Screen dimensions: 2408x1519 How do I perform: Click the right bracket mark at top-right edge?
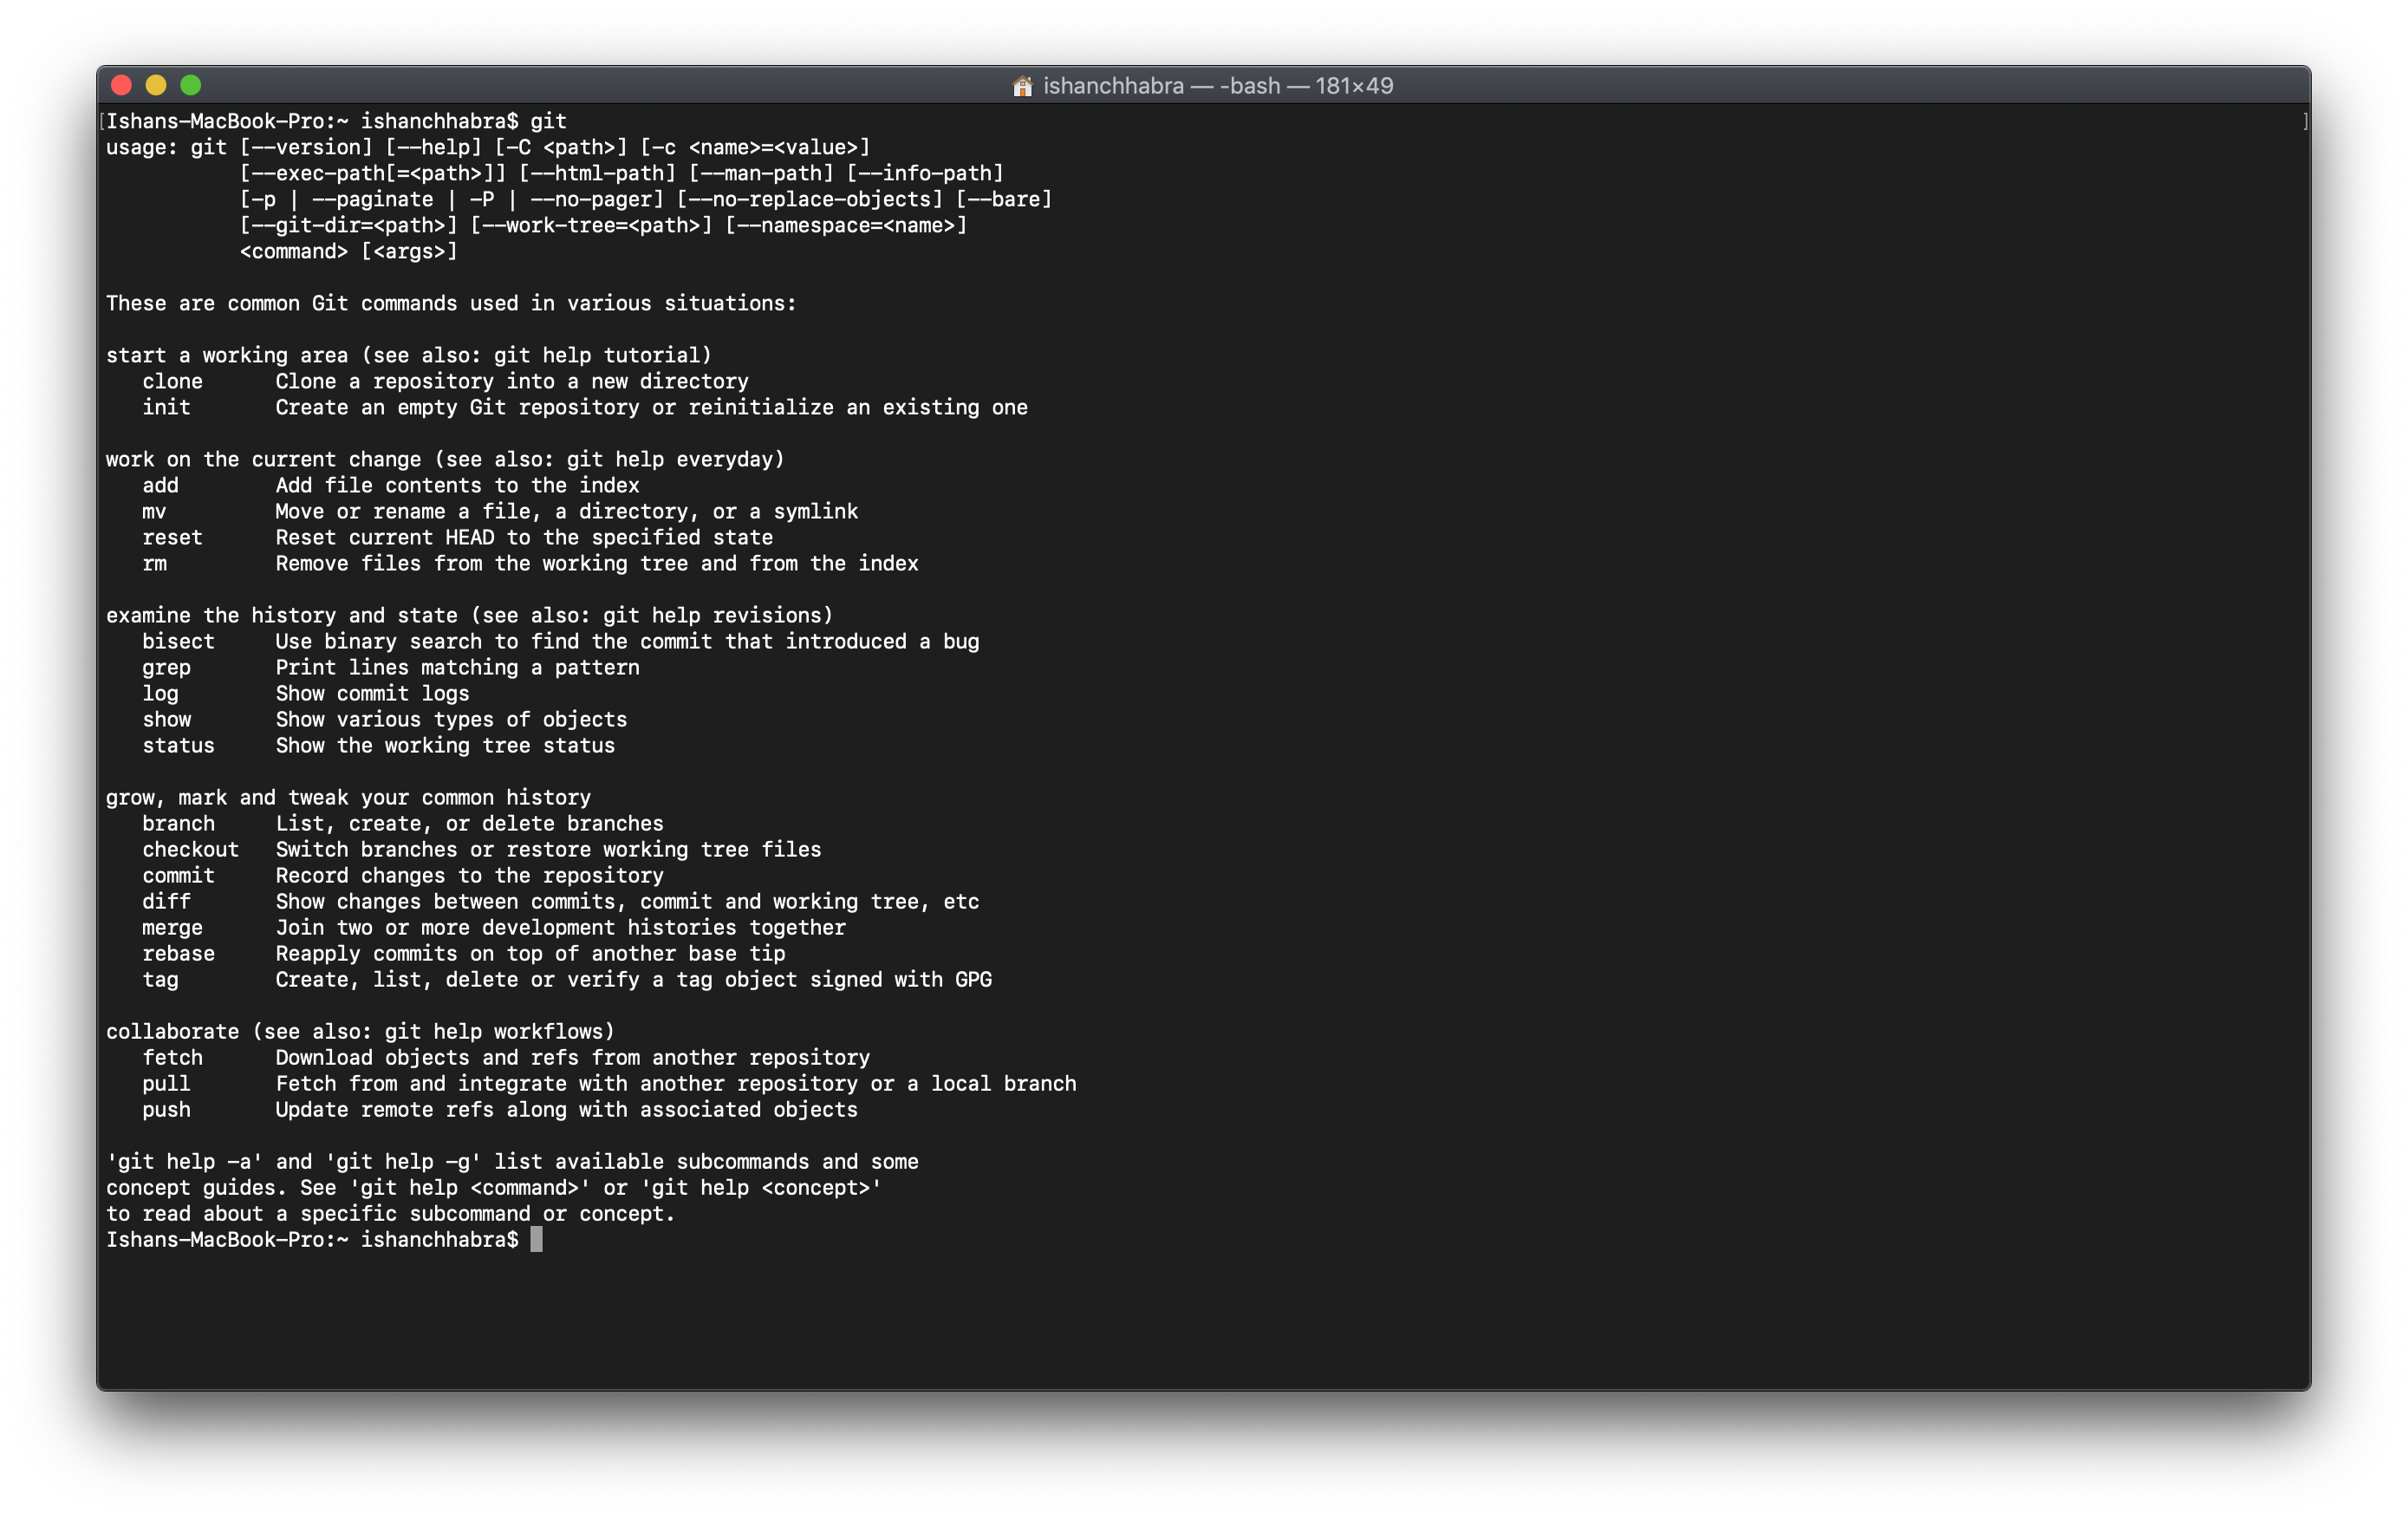[2305, 122]
